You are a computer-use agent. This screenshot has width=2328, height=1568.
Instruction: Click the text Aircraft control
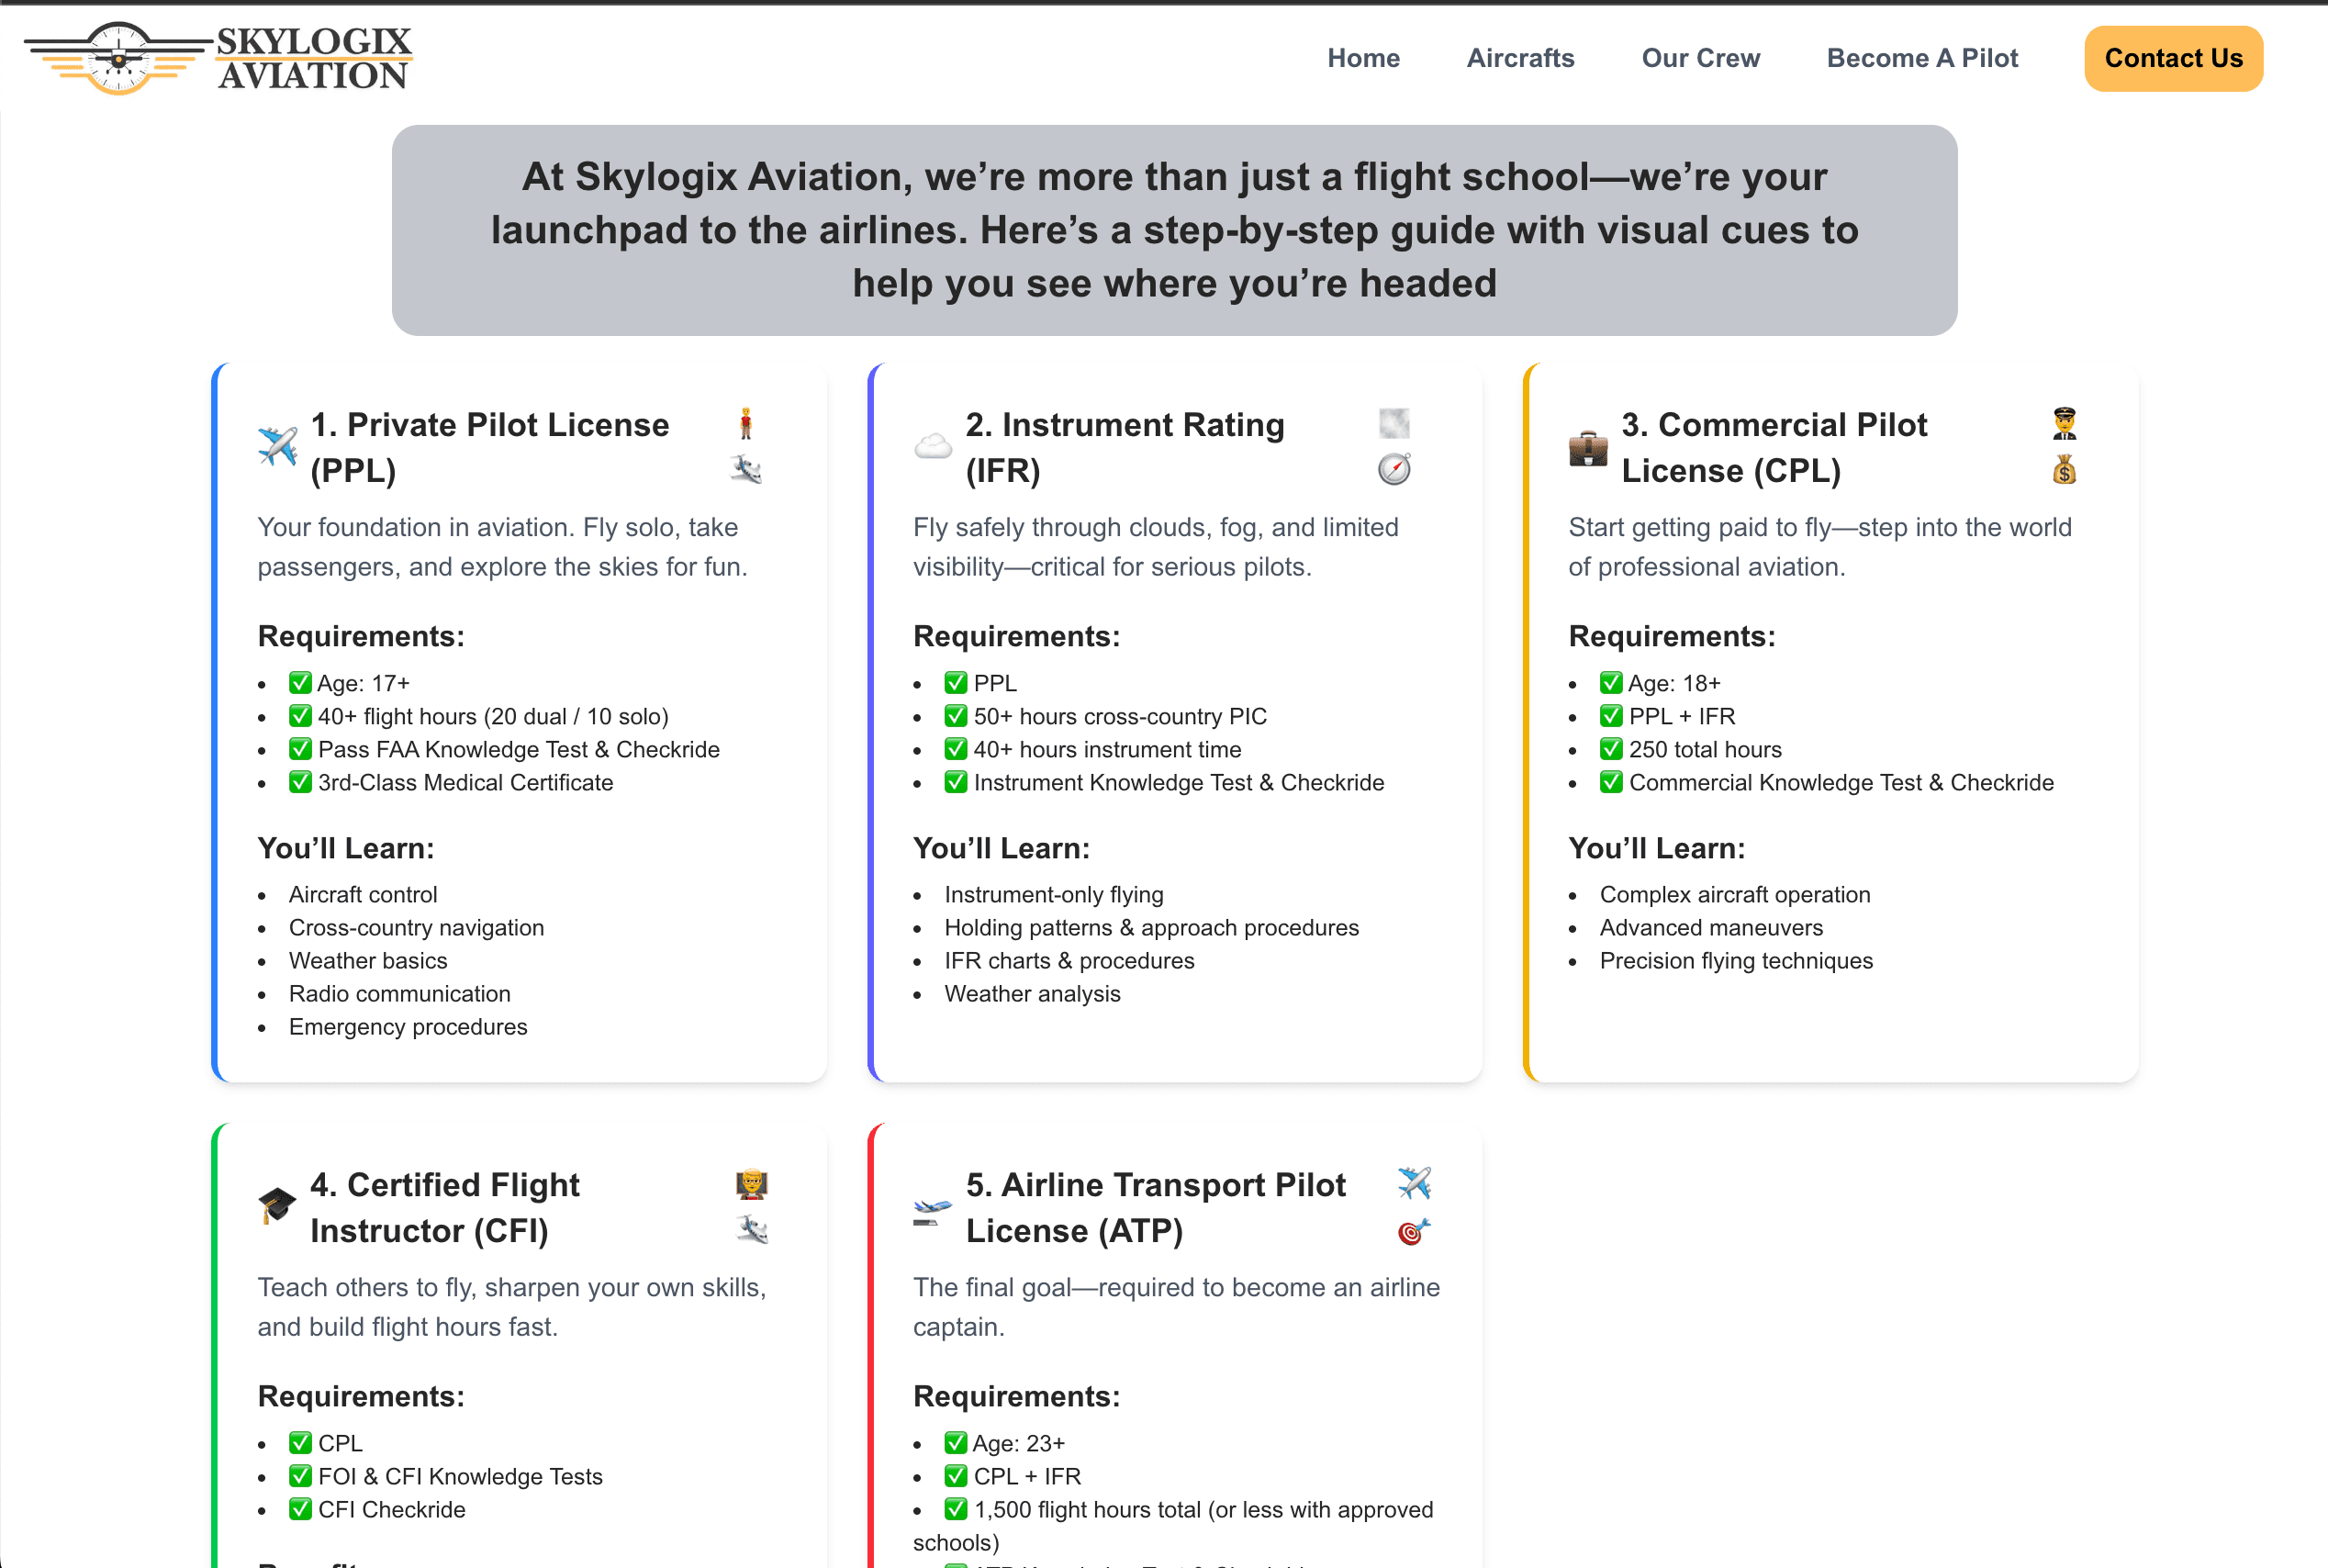(x=363, y=894)
